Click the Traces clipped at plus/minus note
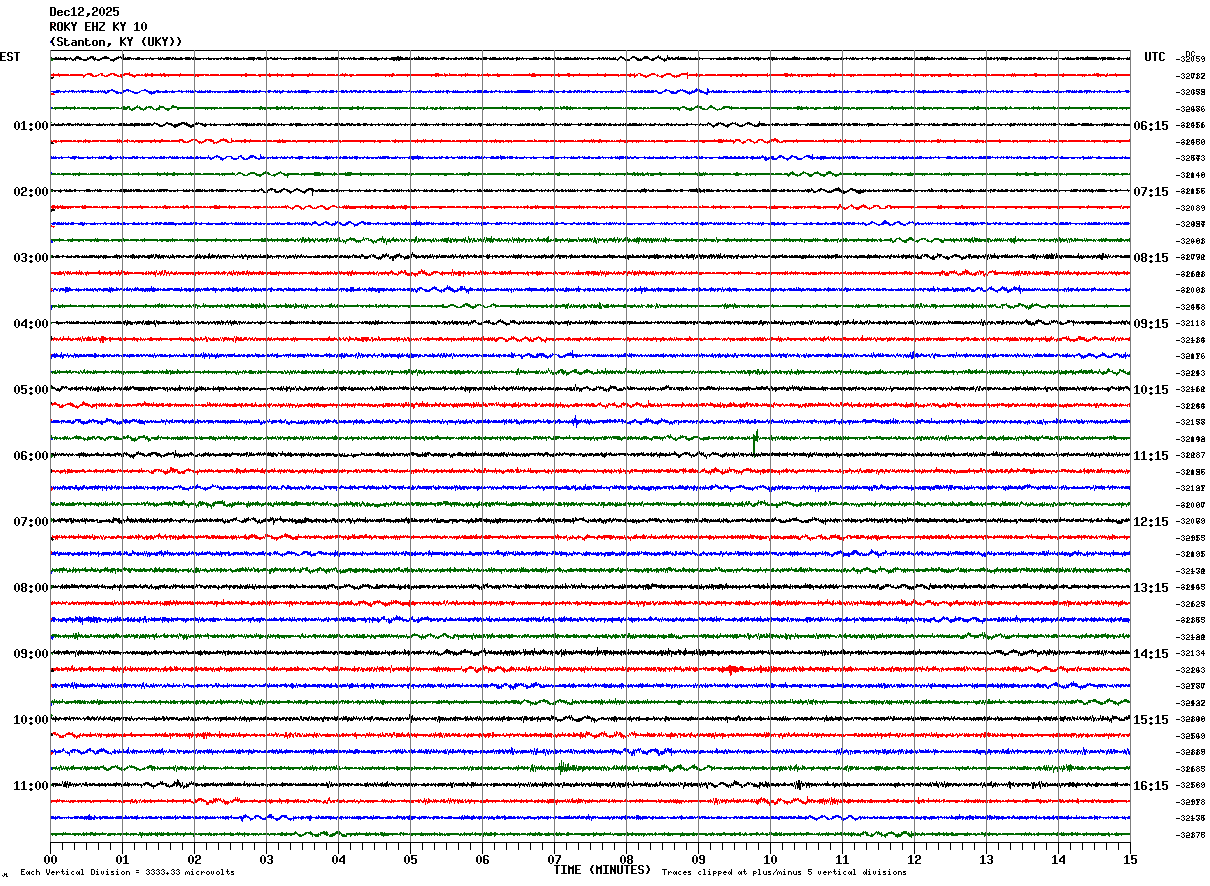The height and width of the screenshot is (886, 1210). [784, 873]
